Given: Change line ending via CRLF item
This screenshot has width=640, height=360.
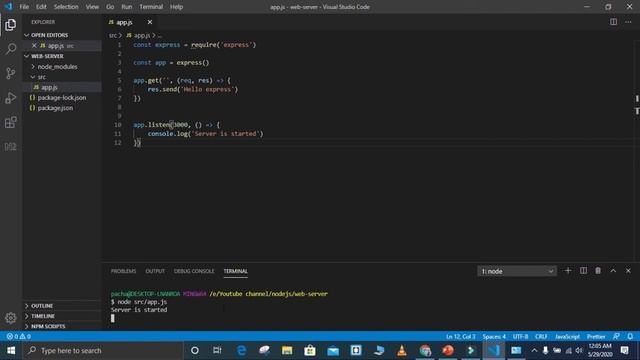Looking at the screenshot, I should pyautogui.click(x=541, y=336).
